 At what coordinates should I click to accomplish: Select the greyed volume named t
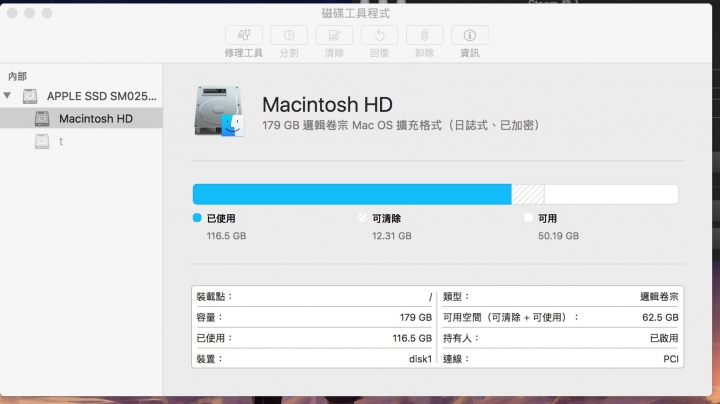(61, 141)
